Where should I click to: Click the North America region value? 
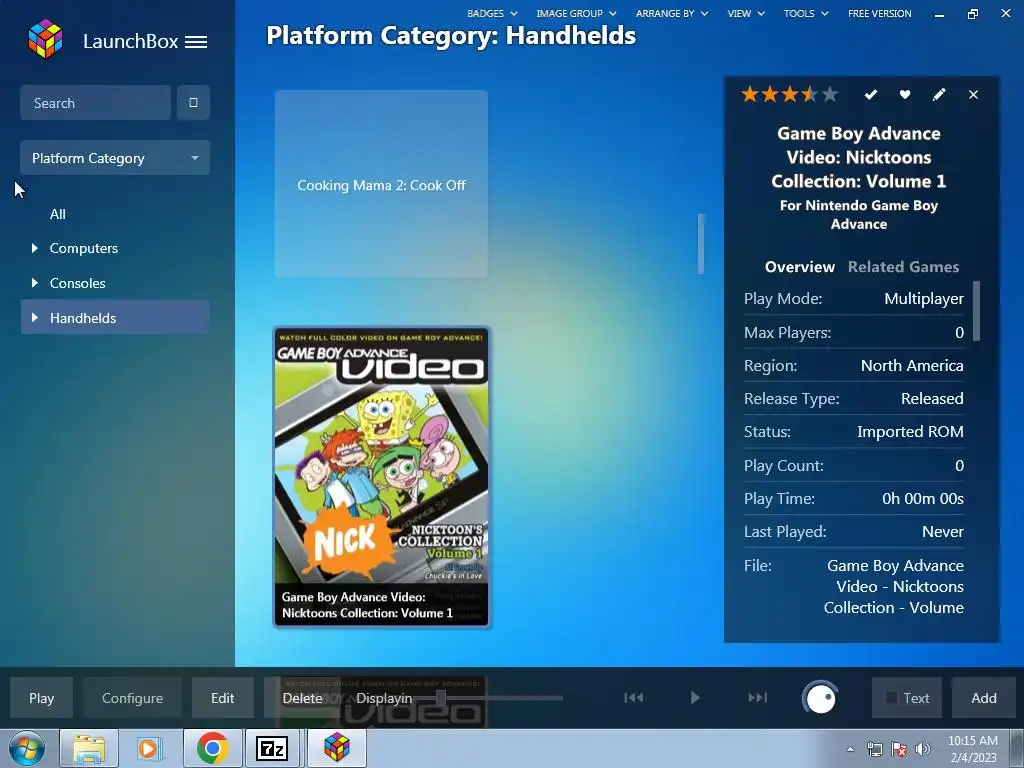coord(912,365)
